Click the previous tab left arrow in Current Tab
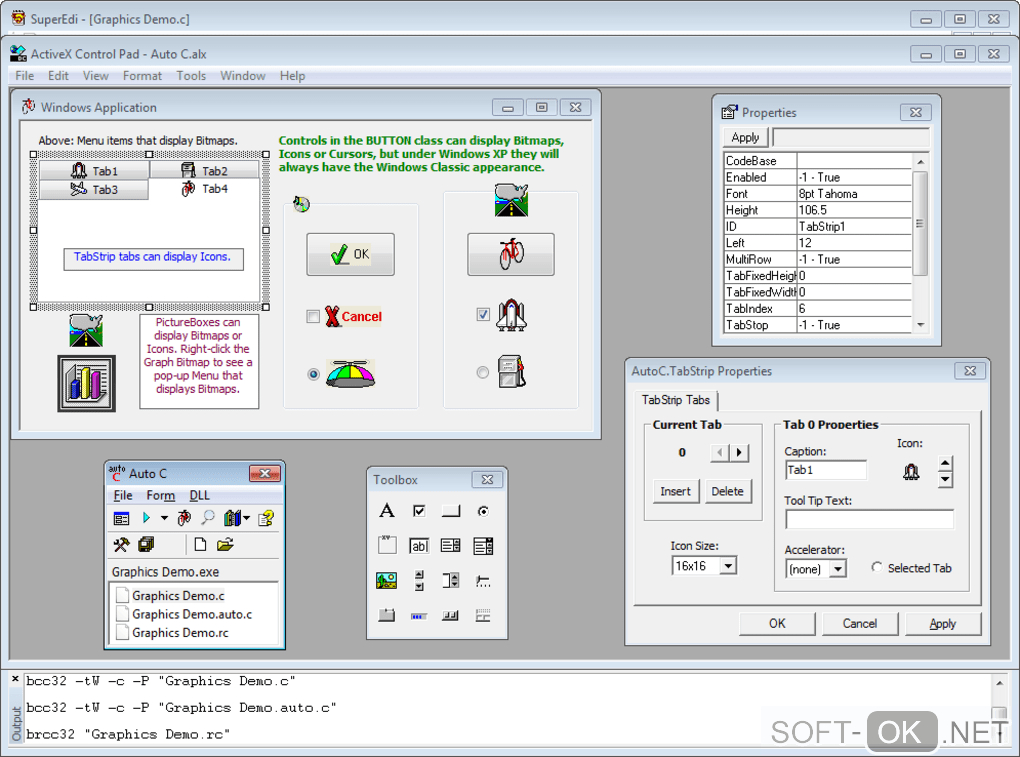This screenshot has width=1020, height=757. click(x=719, y=452)
